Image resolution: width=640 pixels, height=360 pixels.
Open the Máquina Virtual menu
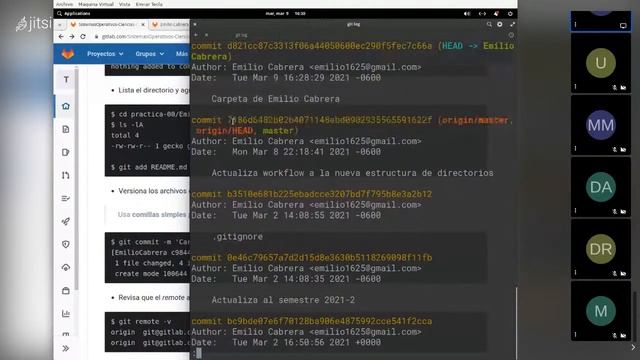(x=96, y=4)
